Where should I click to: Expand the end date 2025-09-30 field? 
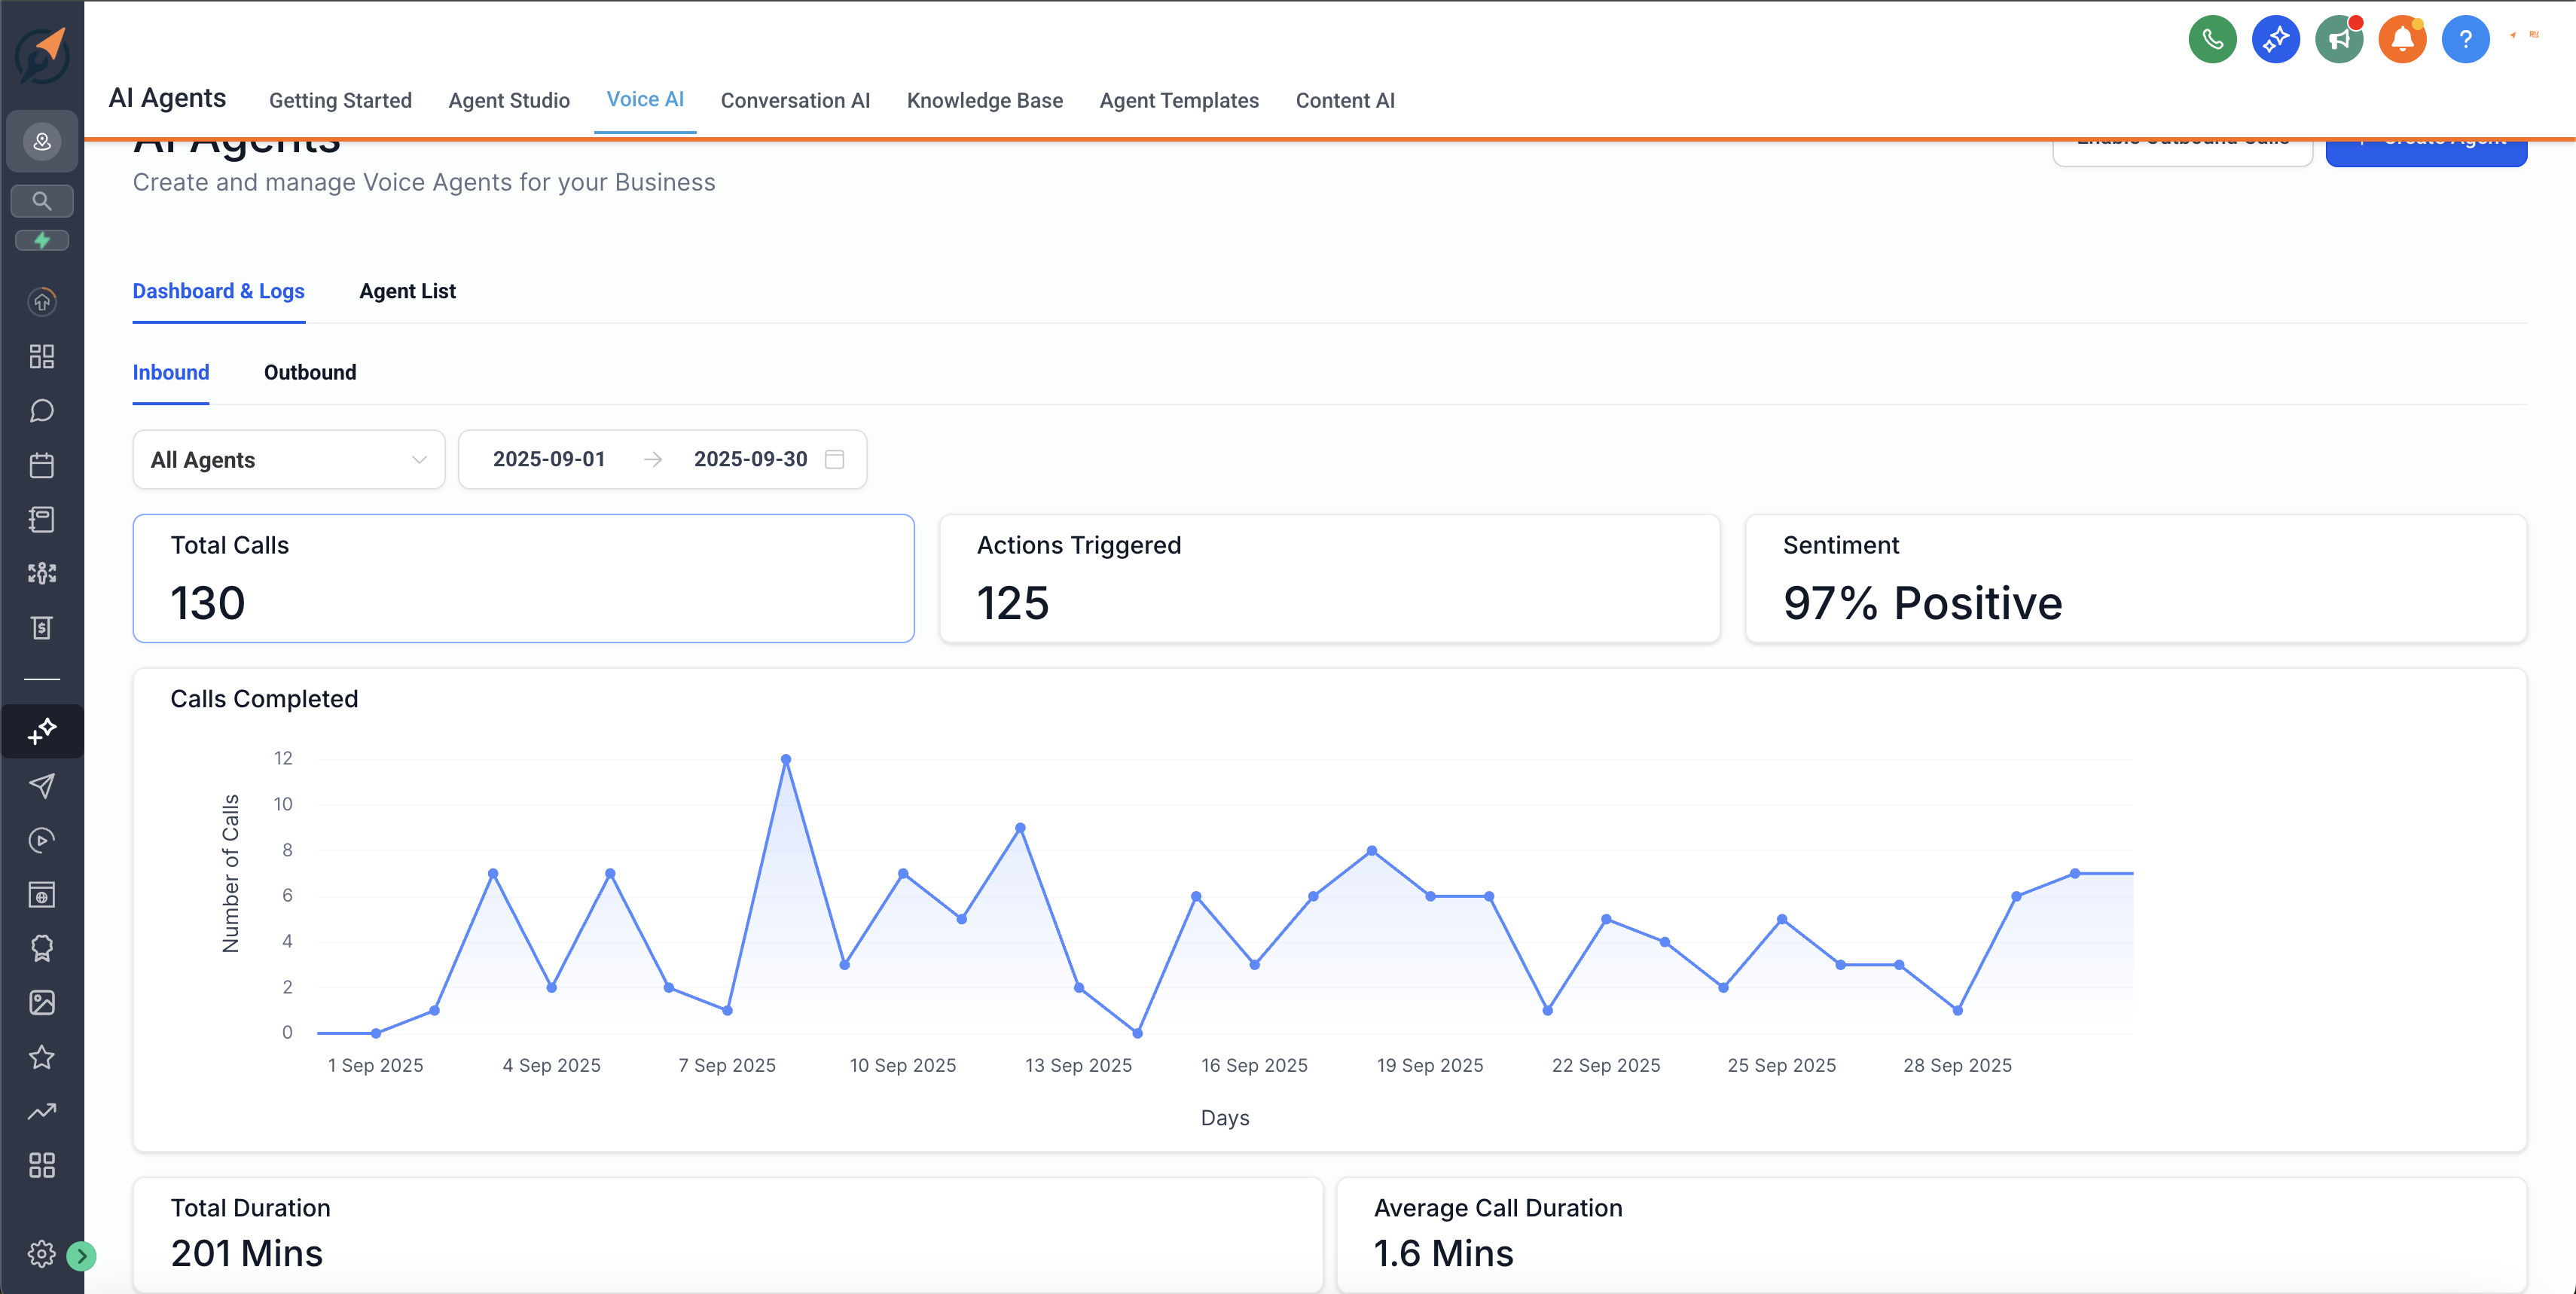751,459
